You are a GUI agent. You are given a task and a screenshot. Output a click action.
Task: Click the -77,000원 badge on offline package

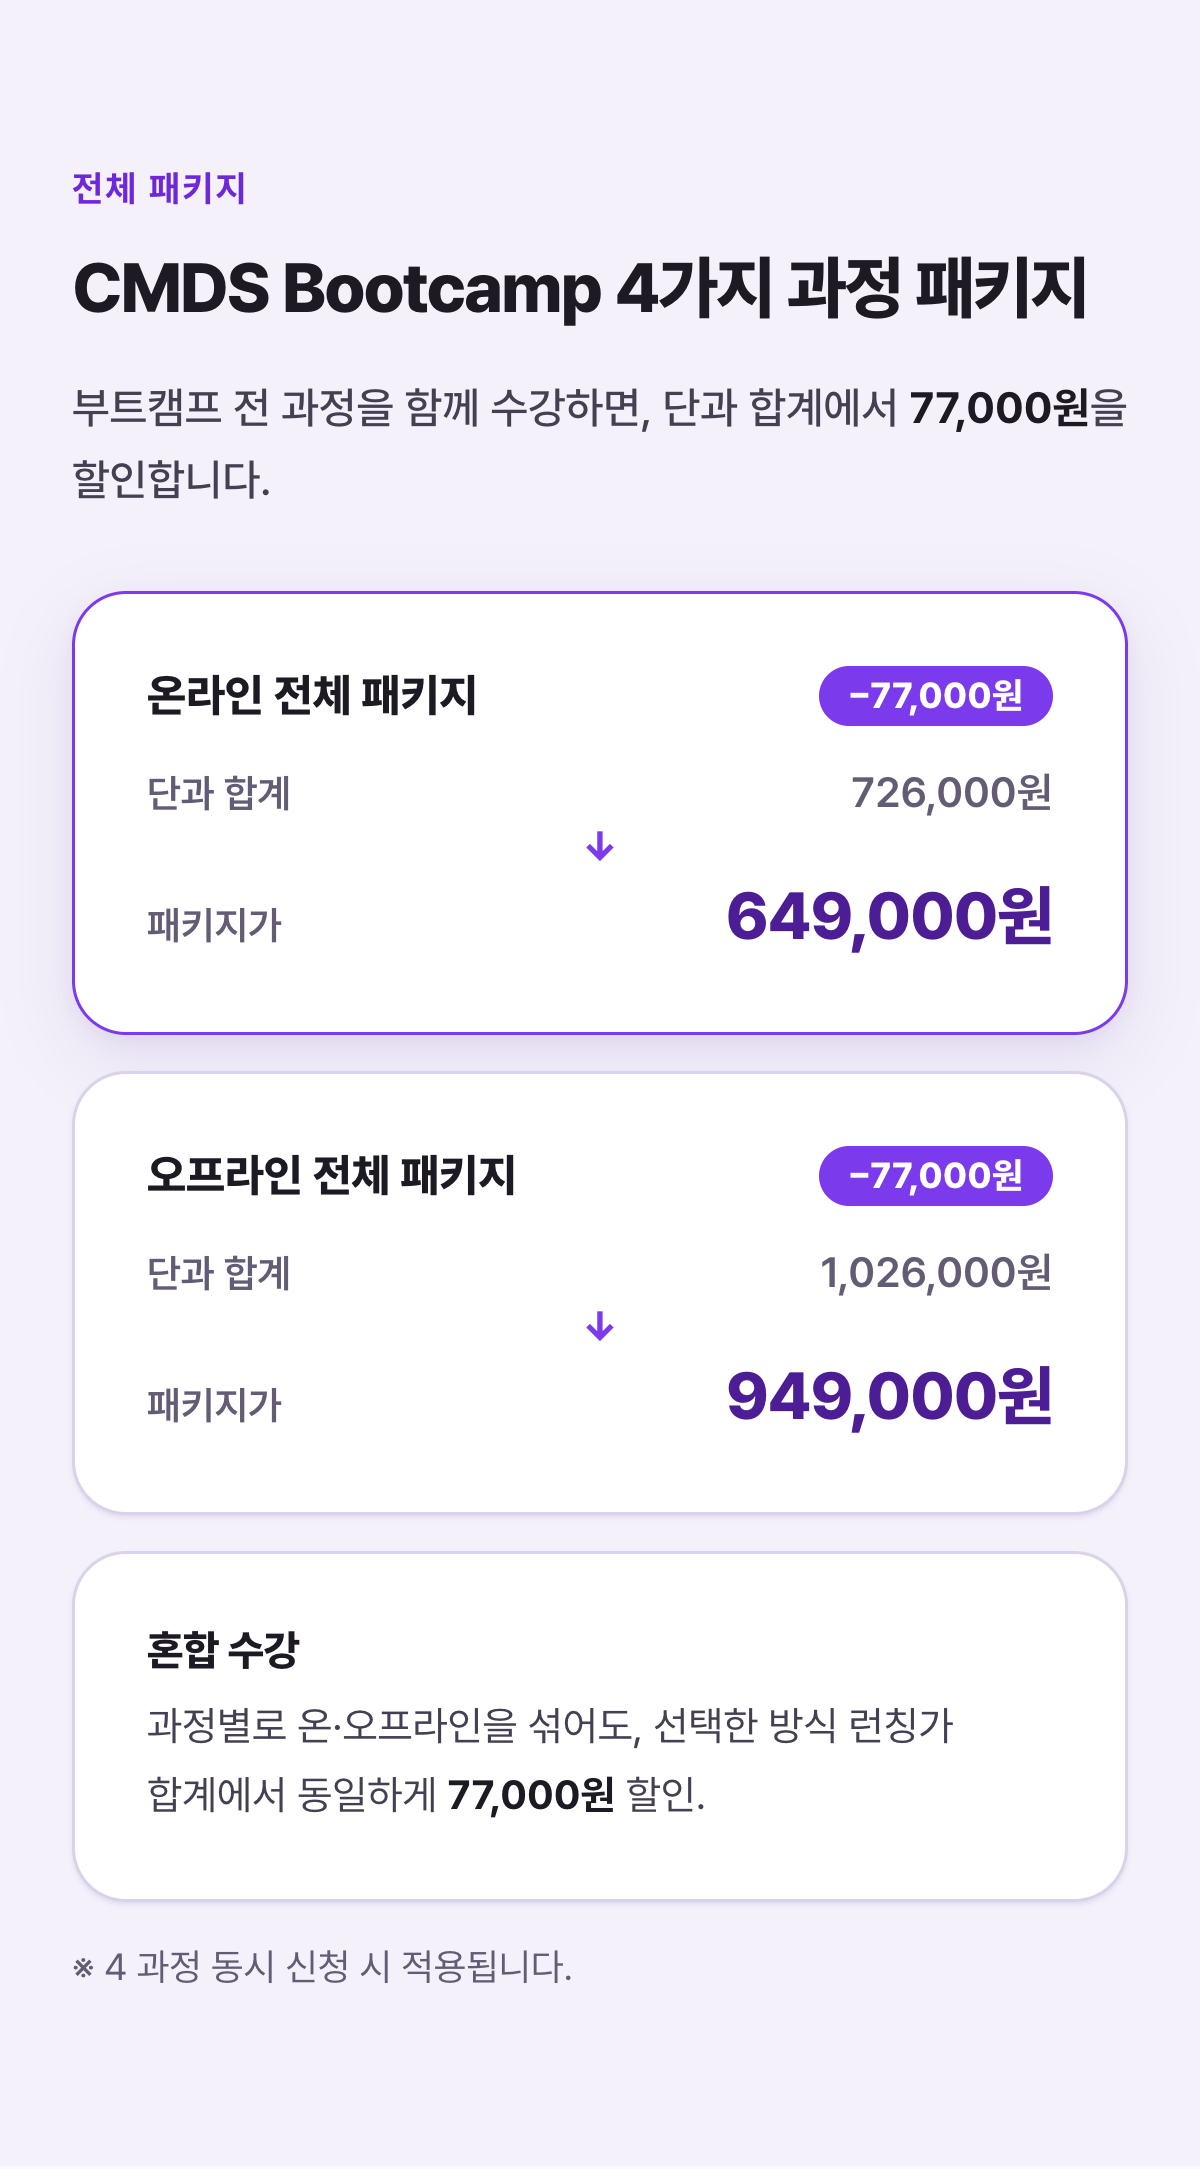point(936,1176)
